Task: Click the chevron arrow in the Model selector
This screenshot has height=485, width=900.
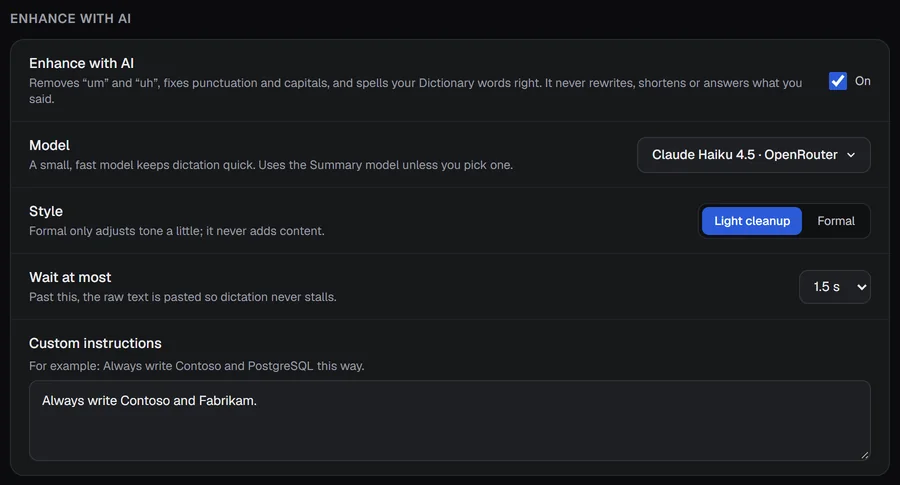Action: tap(851, 155)
